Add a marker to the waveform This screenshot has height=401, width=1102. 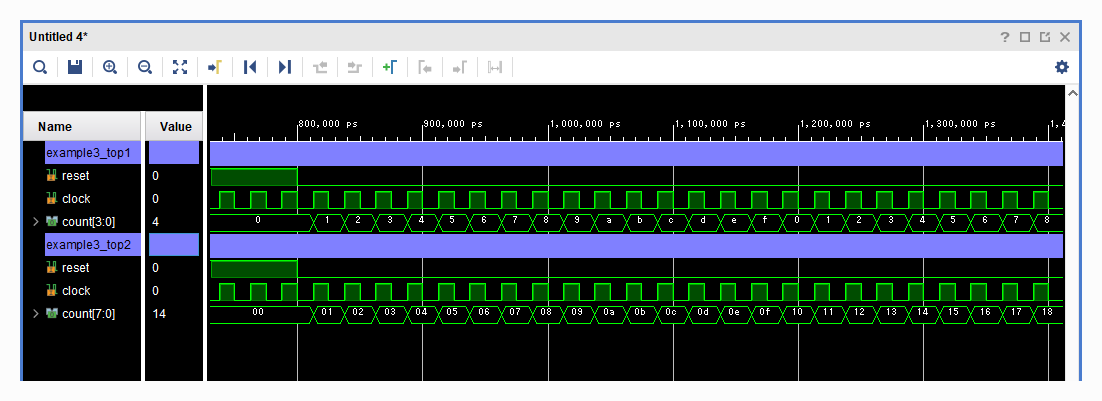pos(390,67)
